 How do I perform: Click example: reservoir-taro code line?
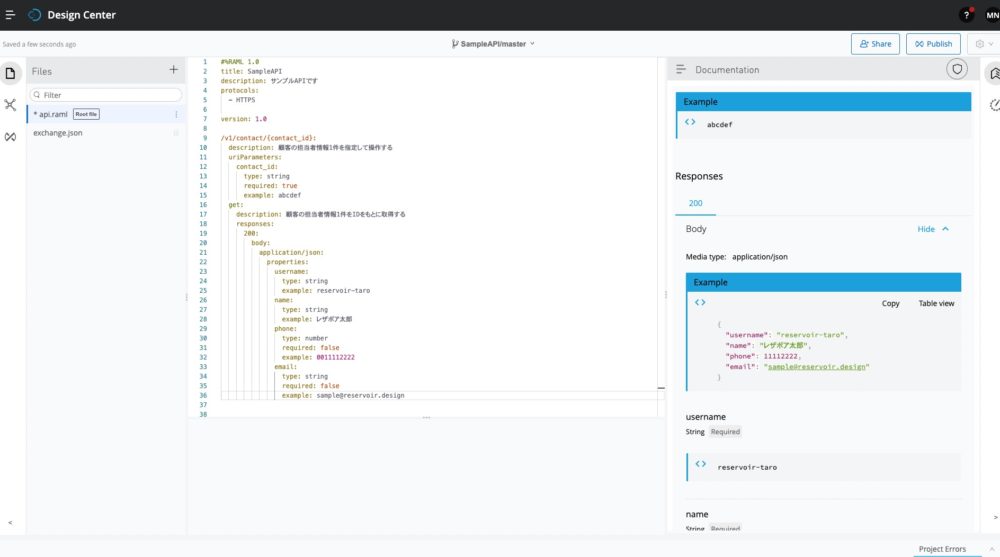coord(326,290)
